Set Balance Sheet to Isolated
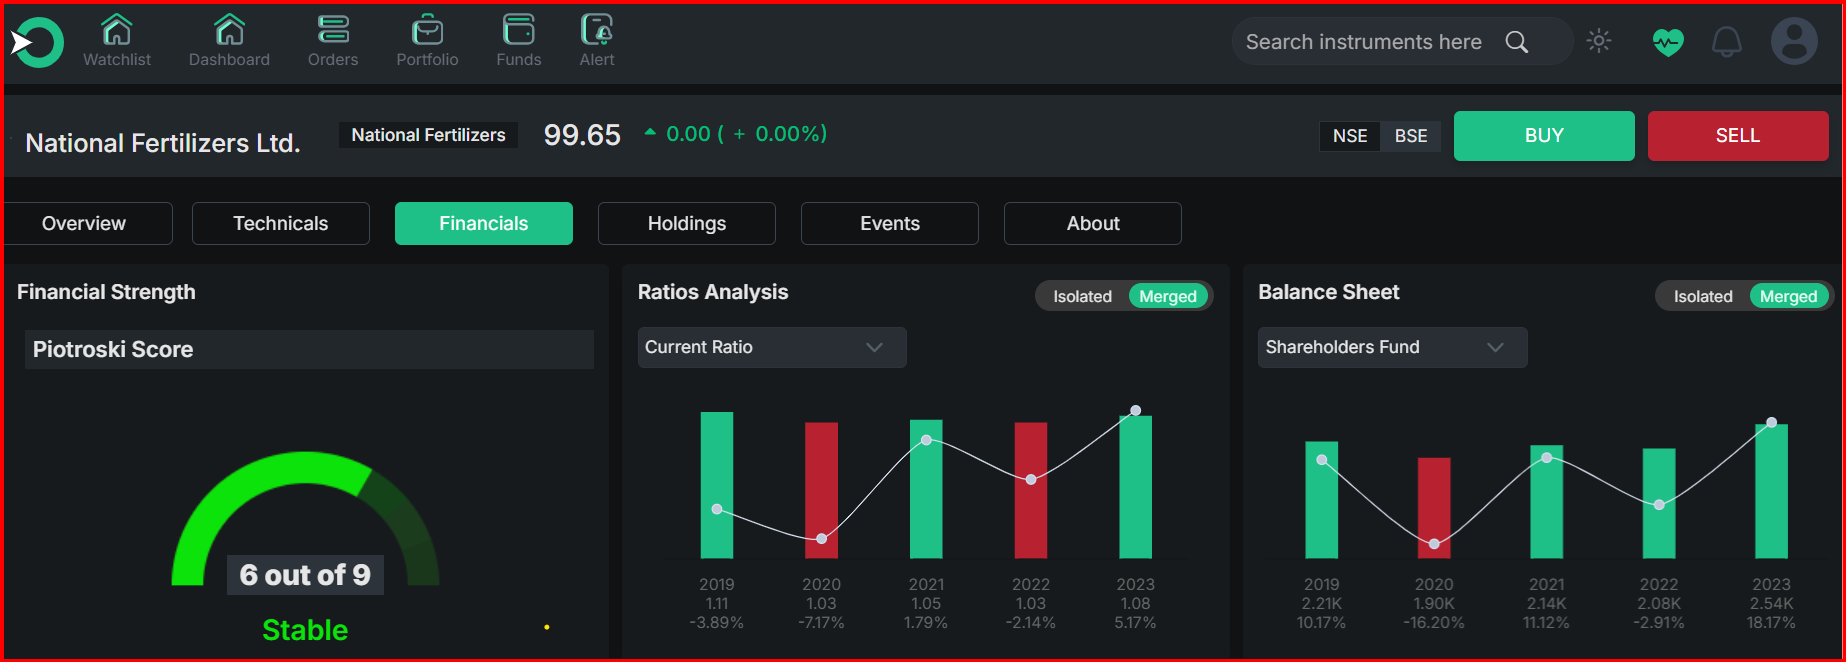Image resolution: width=1846 pixels, height=662 pixels. tap(1703, 296)
